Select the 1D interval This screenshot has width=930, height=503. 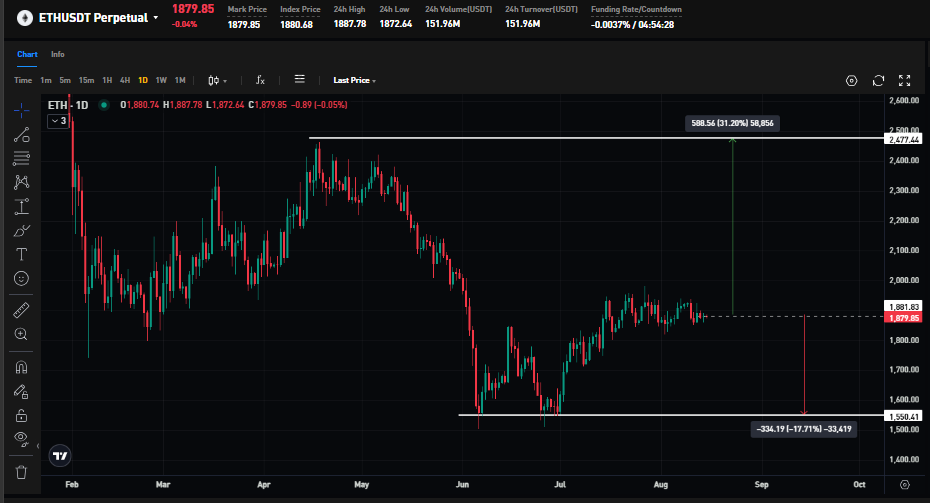(143, 80)
